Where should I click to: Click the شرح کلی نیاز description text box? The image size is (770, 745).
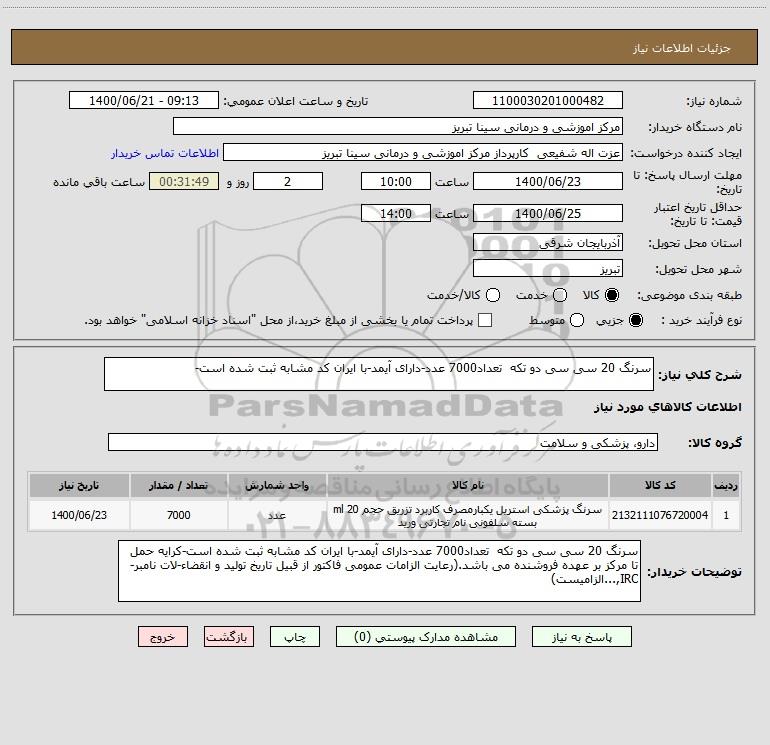pos(379,374)
